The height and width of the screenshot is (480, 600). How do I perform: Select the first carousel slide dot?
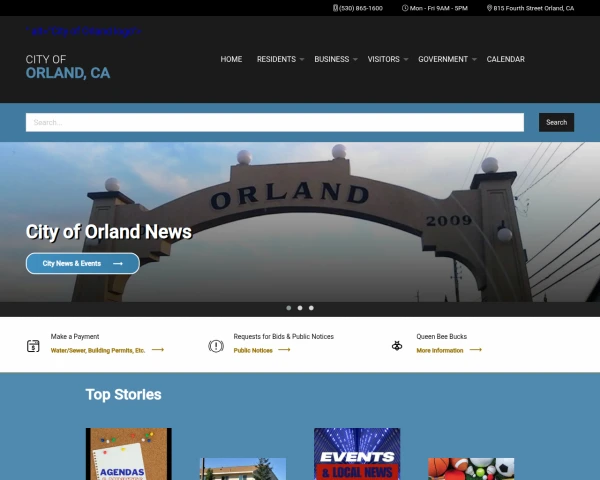(x=289, y=308)
